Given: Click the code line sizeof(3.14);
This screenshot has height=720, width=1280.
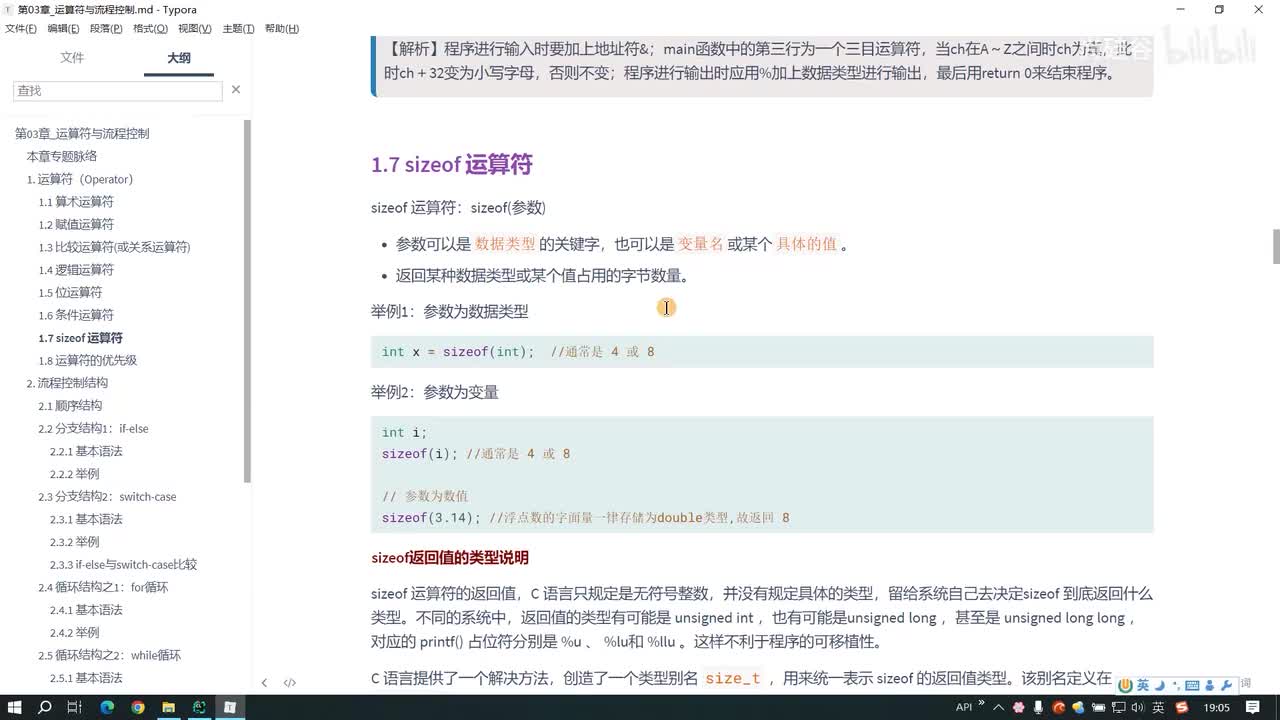Looking at the screenshot, I should click(x=431, y=518).
